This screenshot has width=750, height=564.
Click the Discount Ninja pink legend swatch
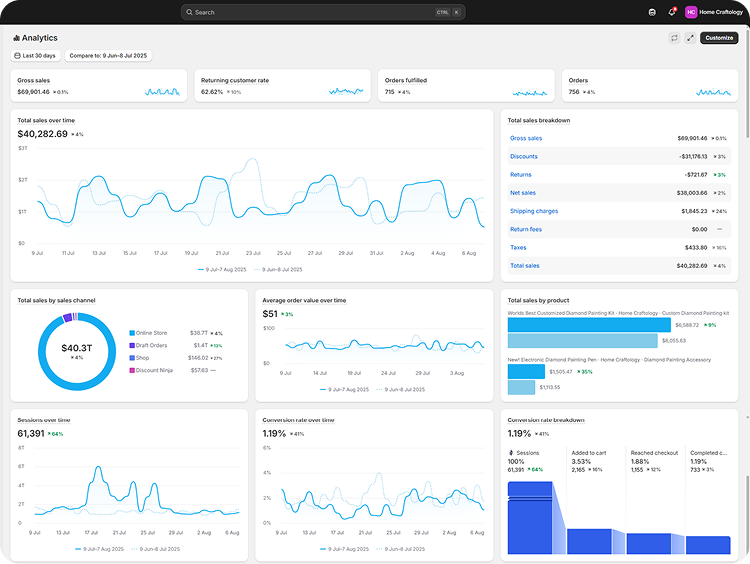[x=132, y=370]
